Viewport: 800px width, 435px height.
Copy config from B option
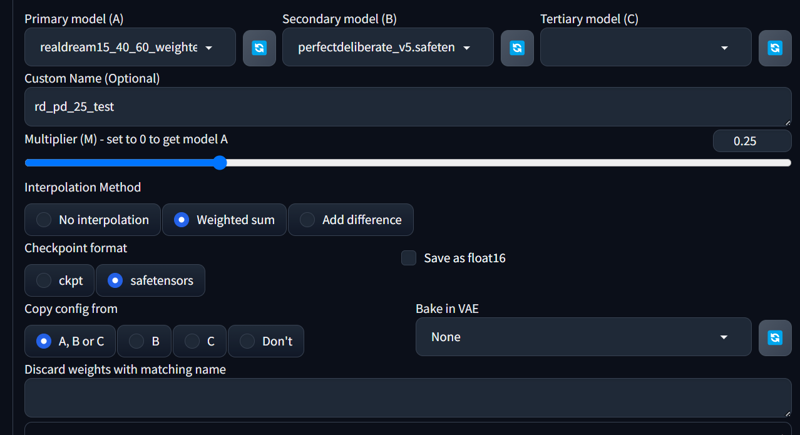(x=144, y=341)
